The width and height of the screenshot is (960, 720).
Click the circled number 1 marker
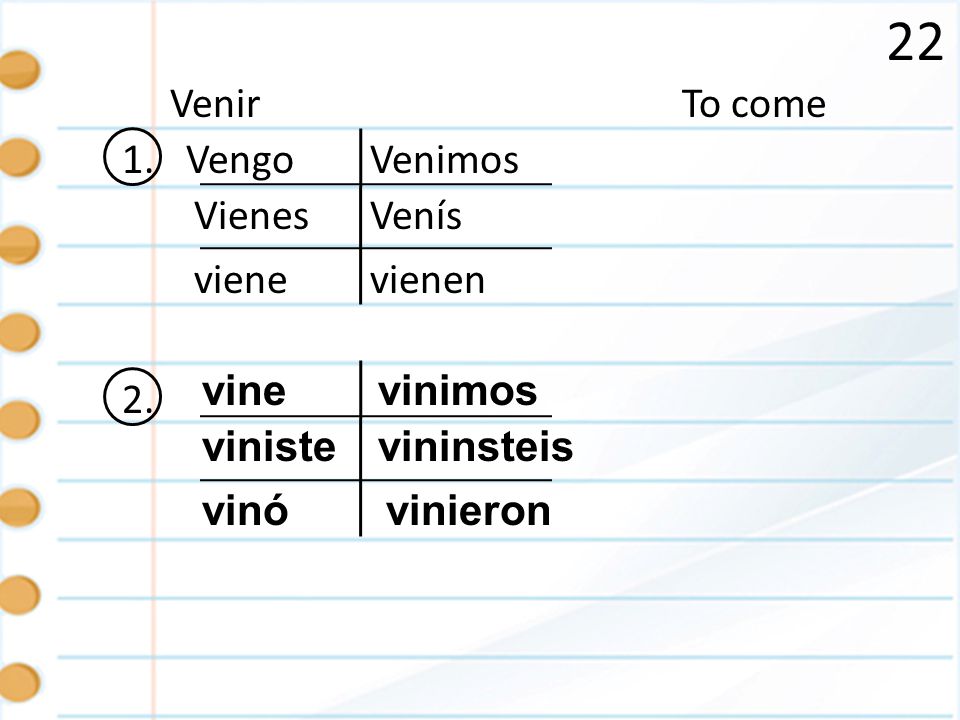tap(132, 157)
